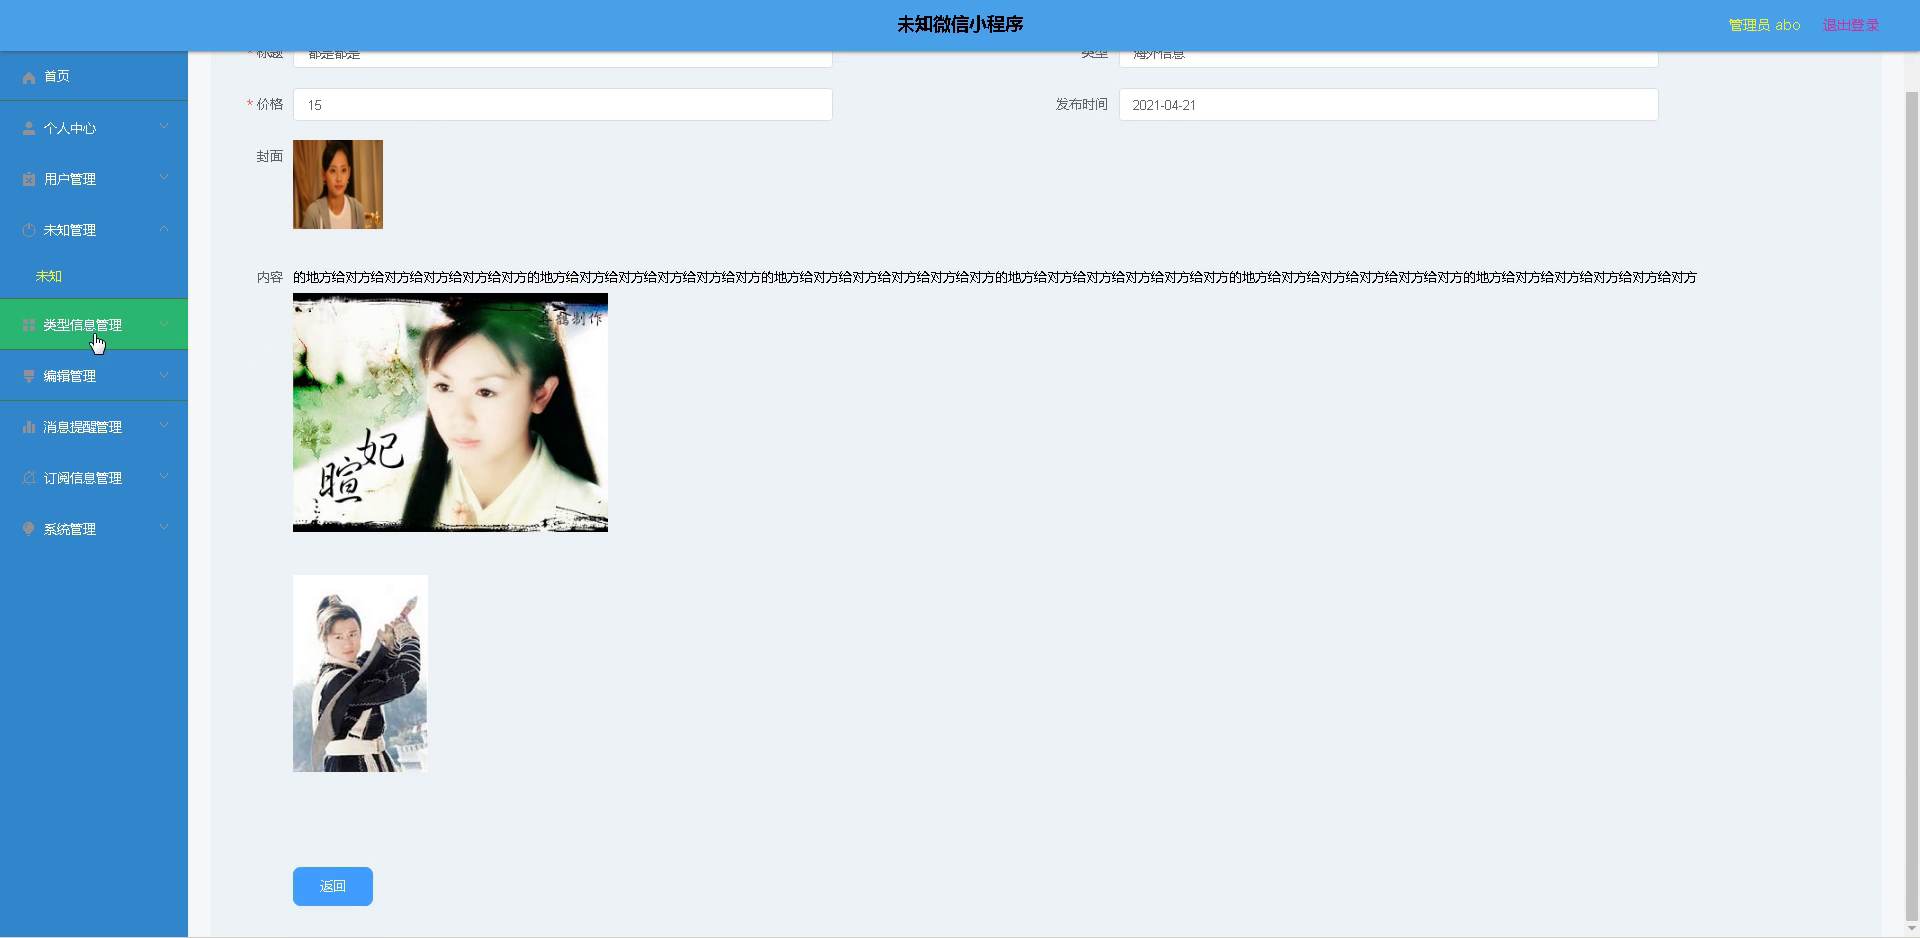Click the 发布时间 field showing 2021-04-21
This screenshot has height=938, width=1920.
point(1389,105)
